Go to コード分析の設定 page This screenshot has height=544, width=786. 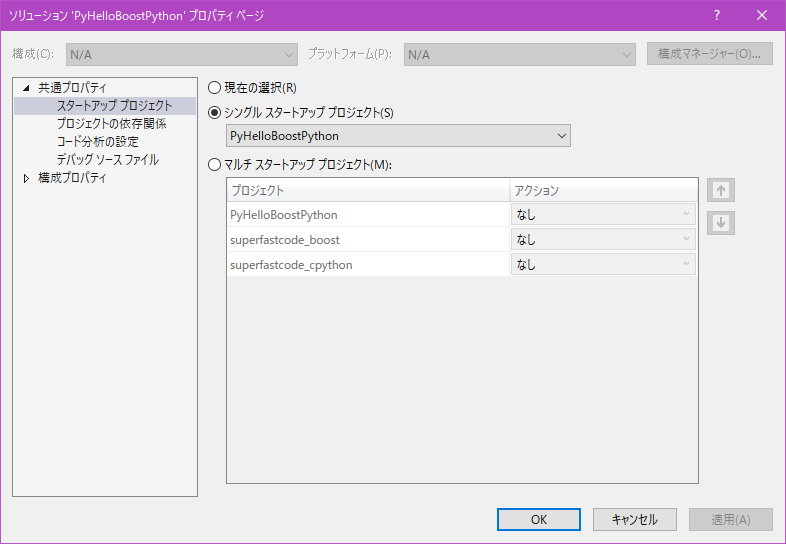click(x=97, y=142)
